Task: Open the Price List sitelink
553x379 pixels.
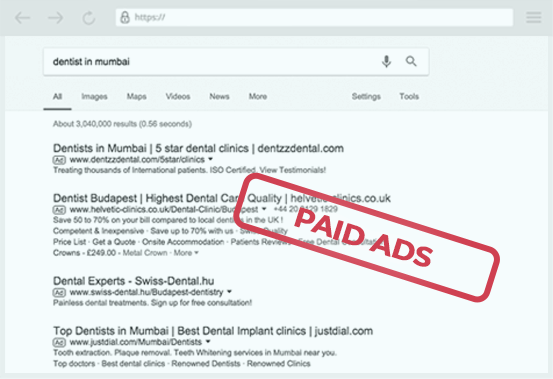Action: coord(69,242)
